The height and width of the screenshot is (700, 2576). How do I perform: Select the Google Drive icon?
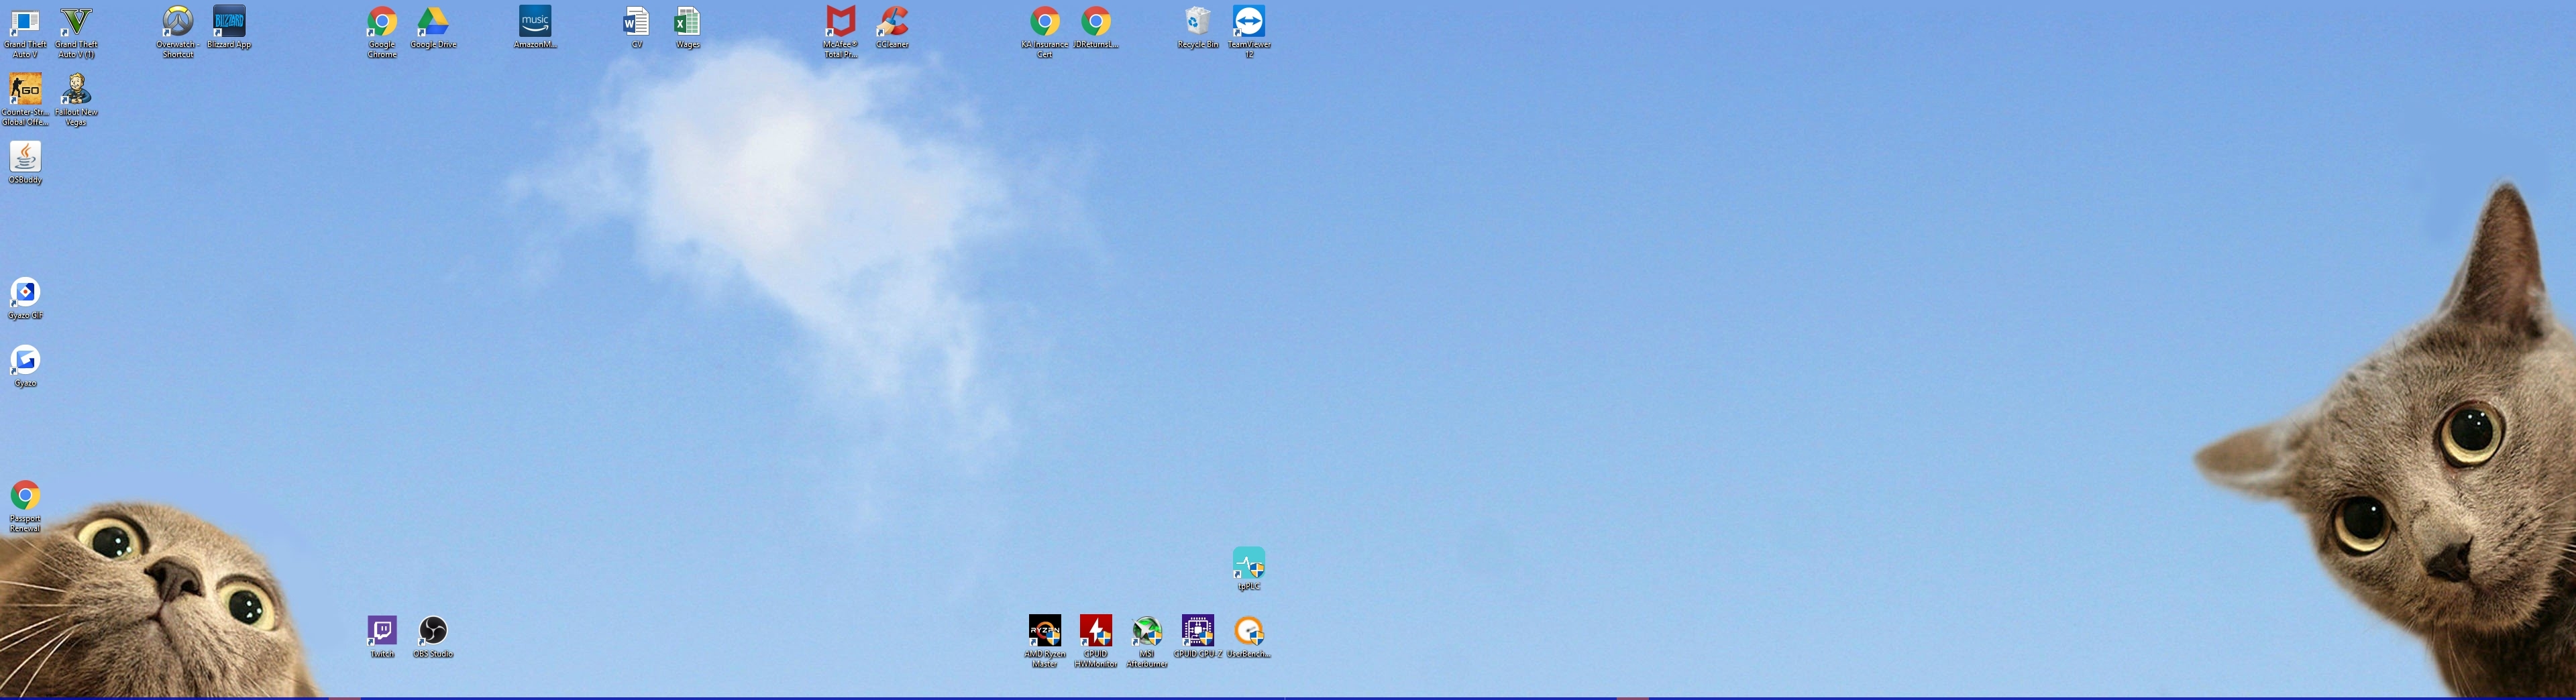(433, 28)
